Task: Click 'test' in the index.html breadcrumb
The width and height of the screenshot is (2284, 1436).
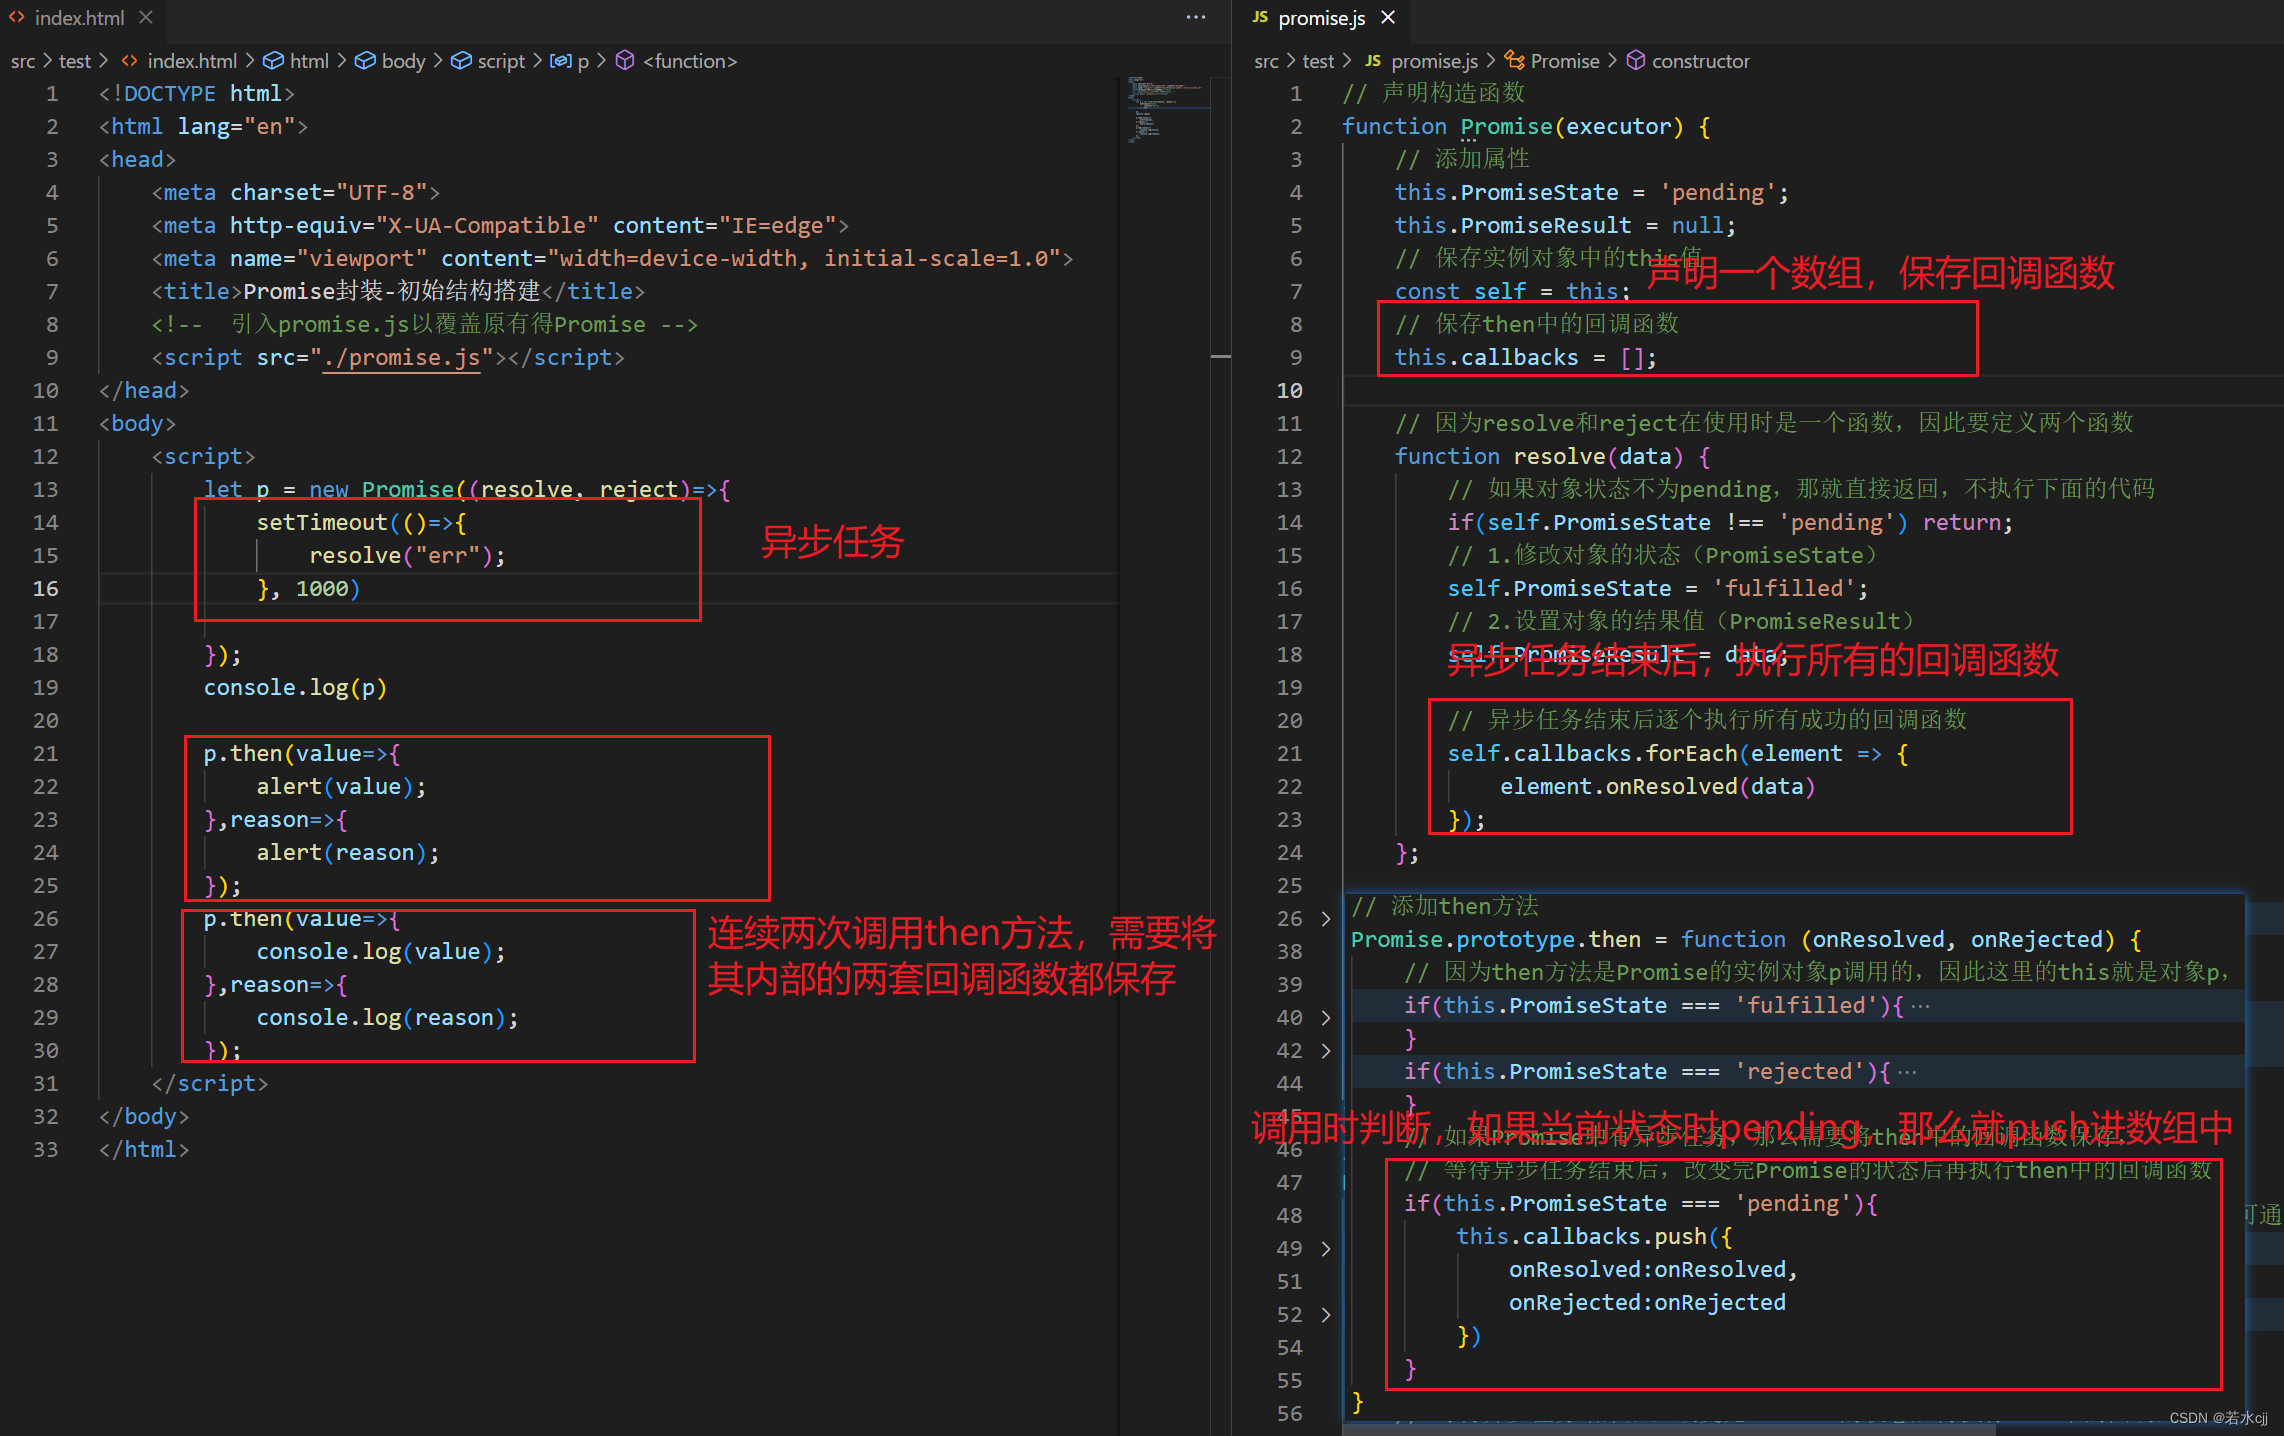Action: [x=75, y=61]
